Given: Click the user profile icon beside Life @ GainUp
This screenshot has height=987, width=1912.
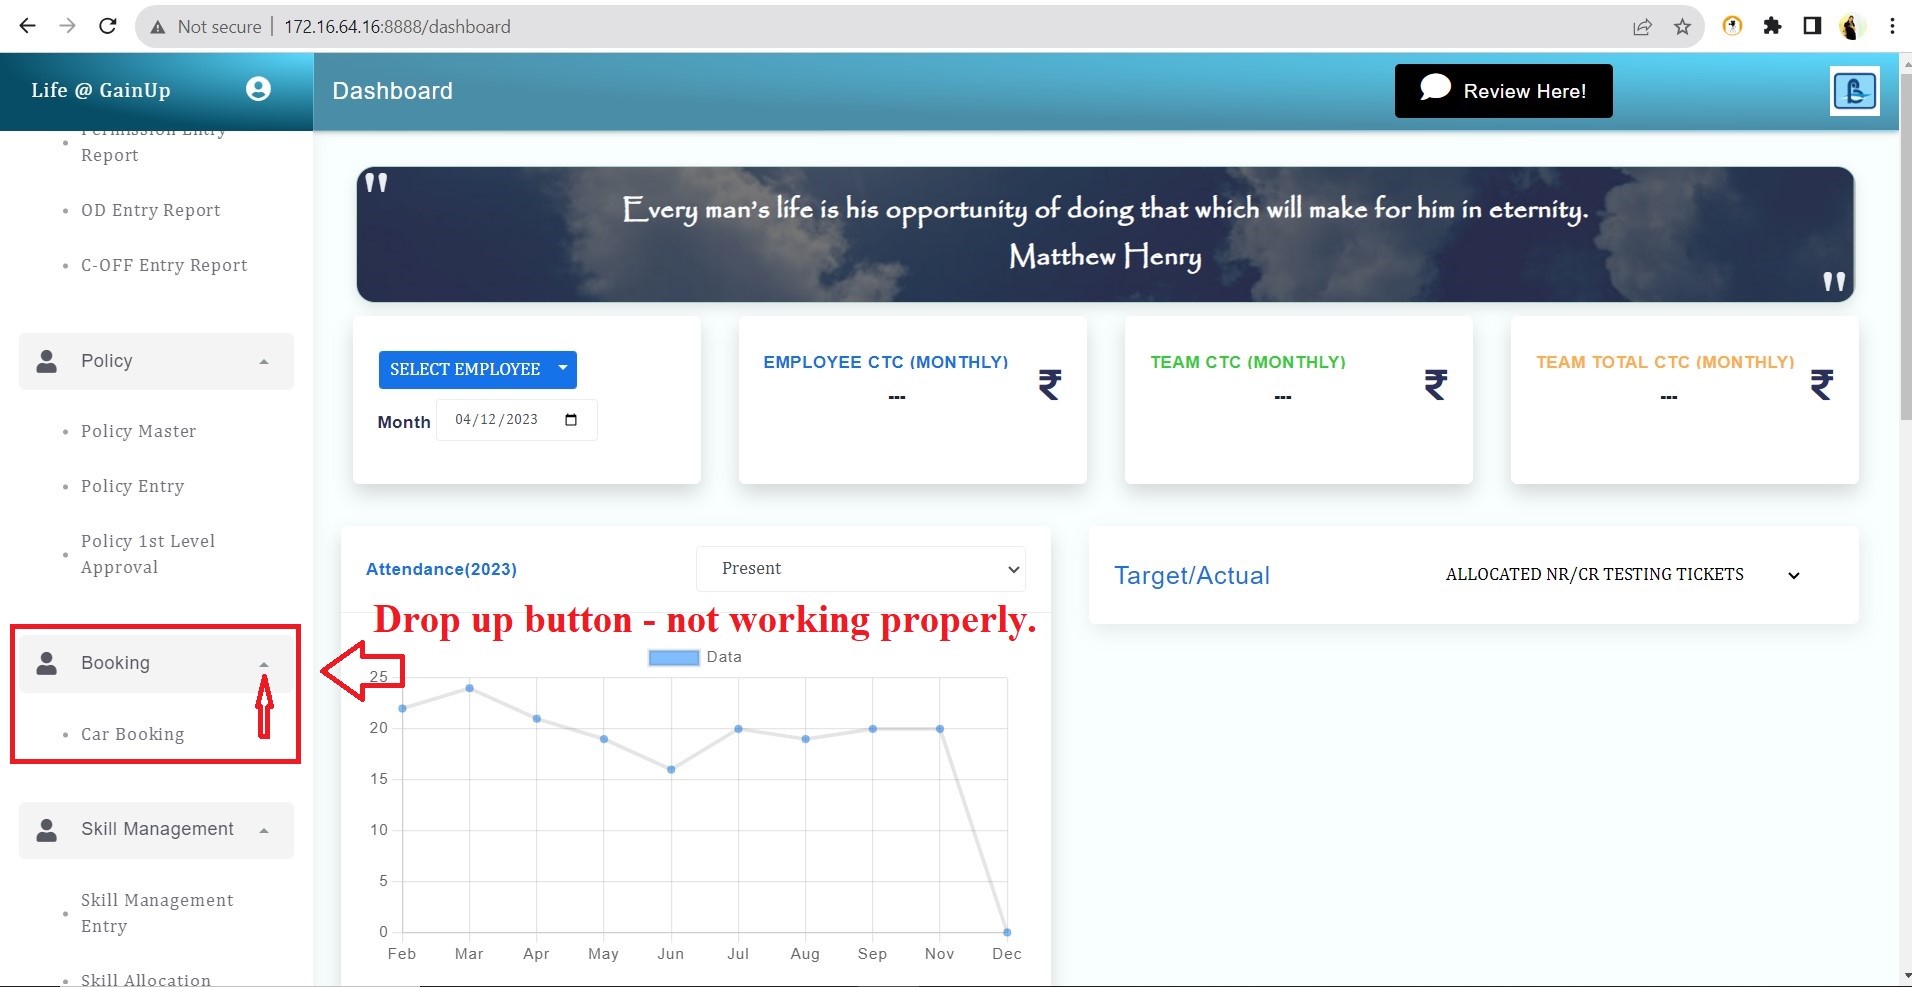Looking at the screenshot, I should (258, 89).
